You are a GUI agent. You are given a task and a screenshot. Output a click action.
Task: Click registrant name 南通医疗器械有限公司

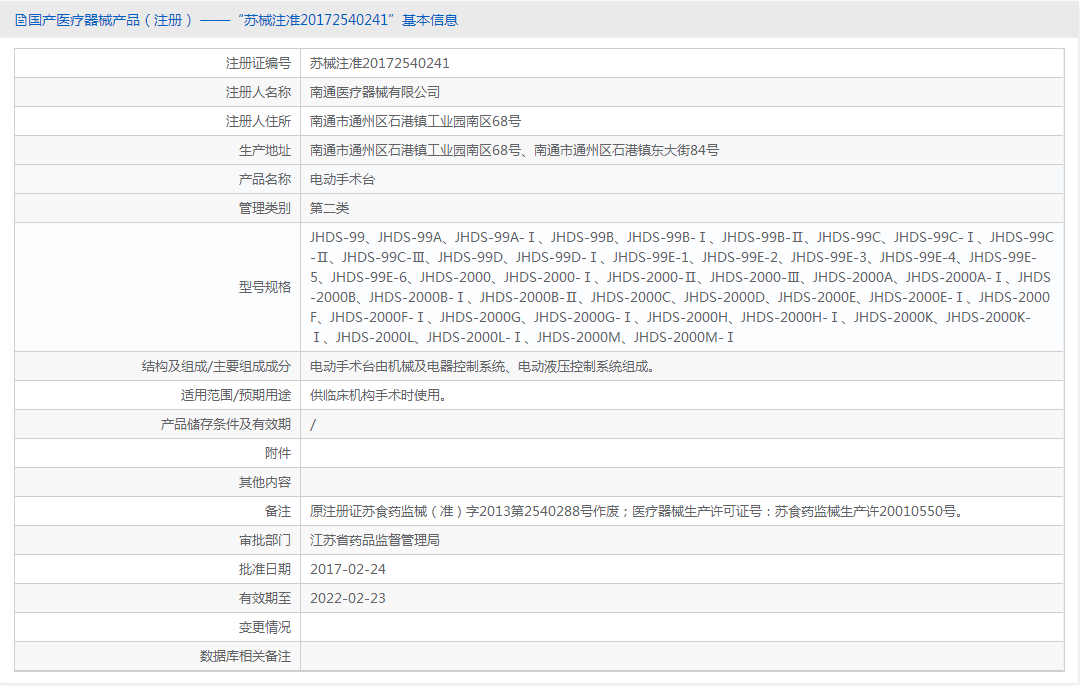(x=375, y=92)
